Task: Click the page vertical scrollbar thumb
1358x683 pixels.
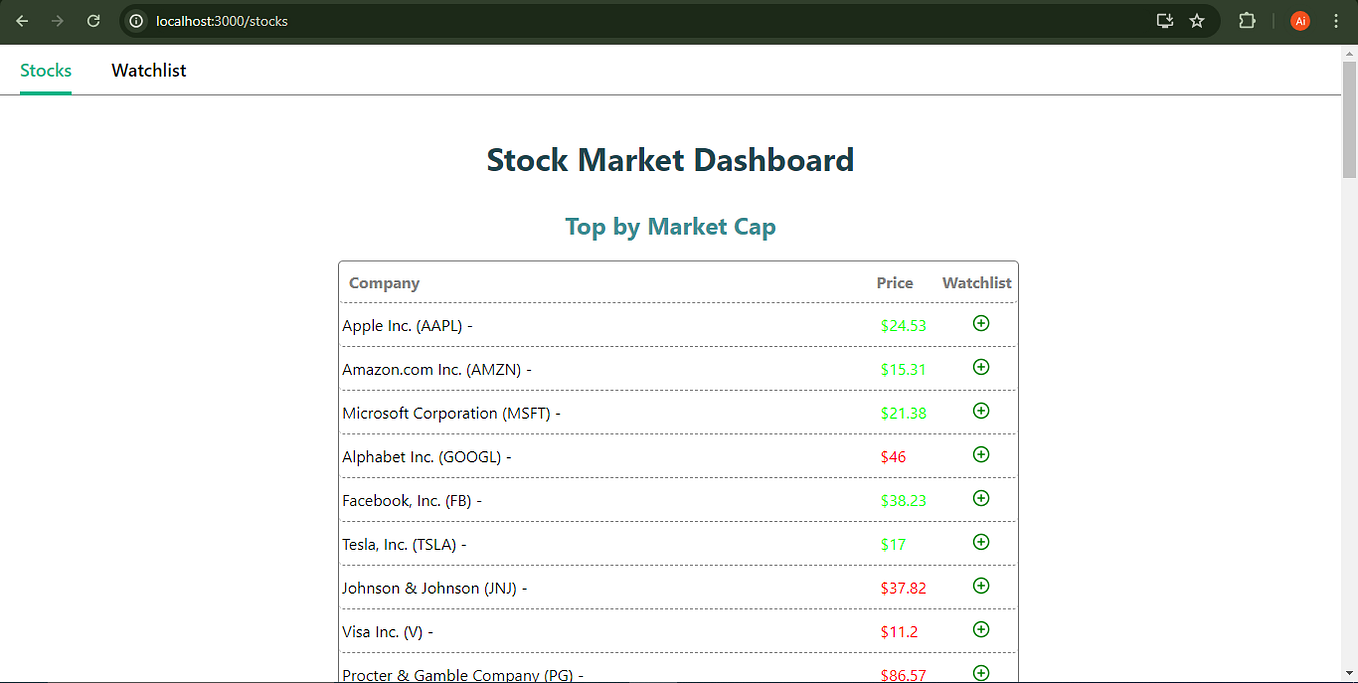Action: click(x=1349, y=118)
